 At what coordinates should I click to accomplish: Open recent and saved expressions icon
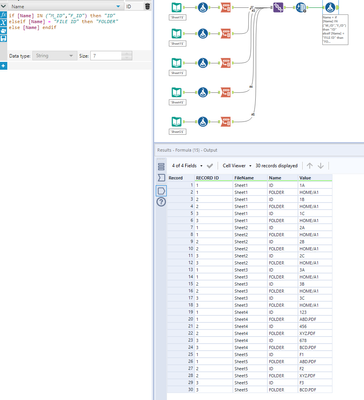3,31
